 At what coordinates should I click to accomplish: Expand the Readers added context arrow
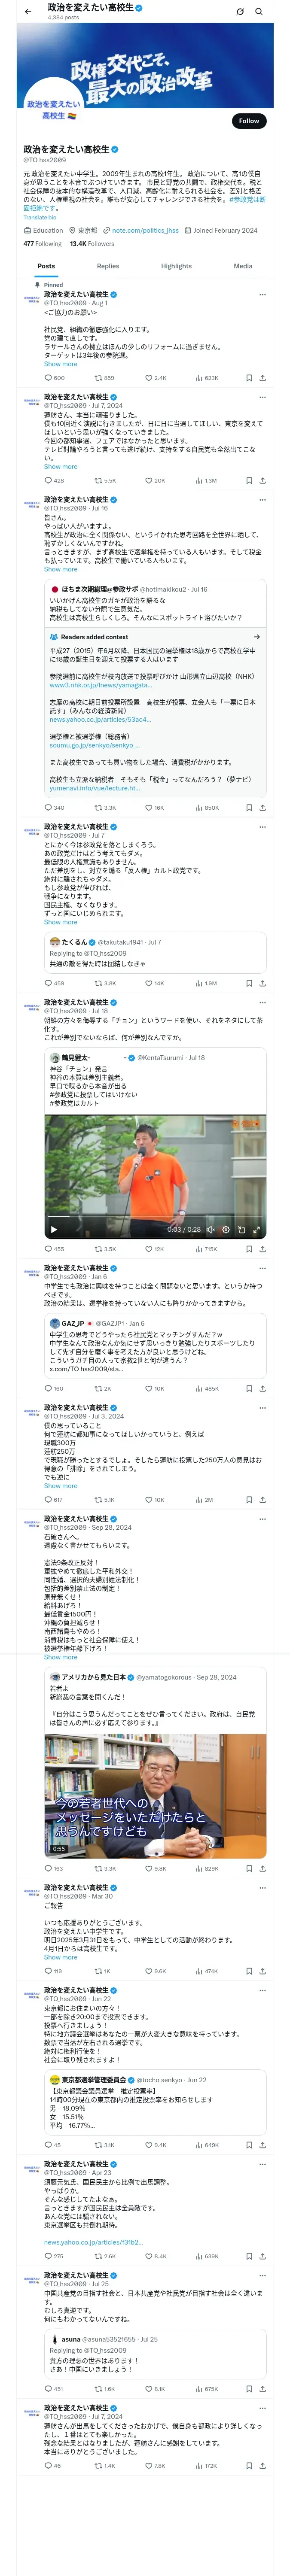257,637
